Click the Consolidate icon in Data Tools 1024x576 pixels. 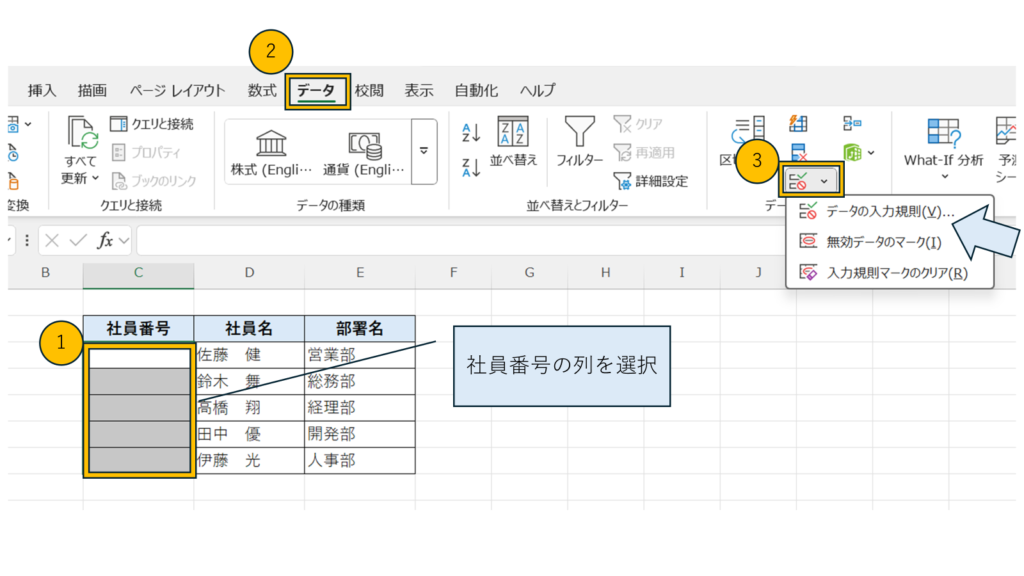[x=852, y=123]
